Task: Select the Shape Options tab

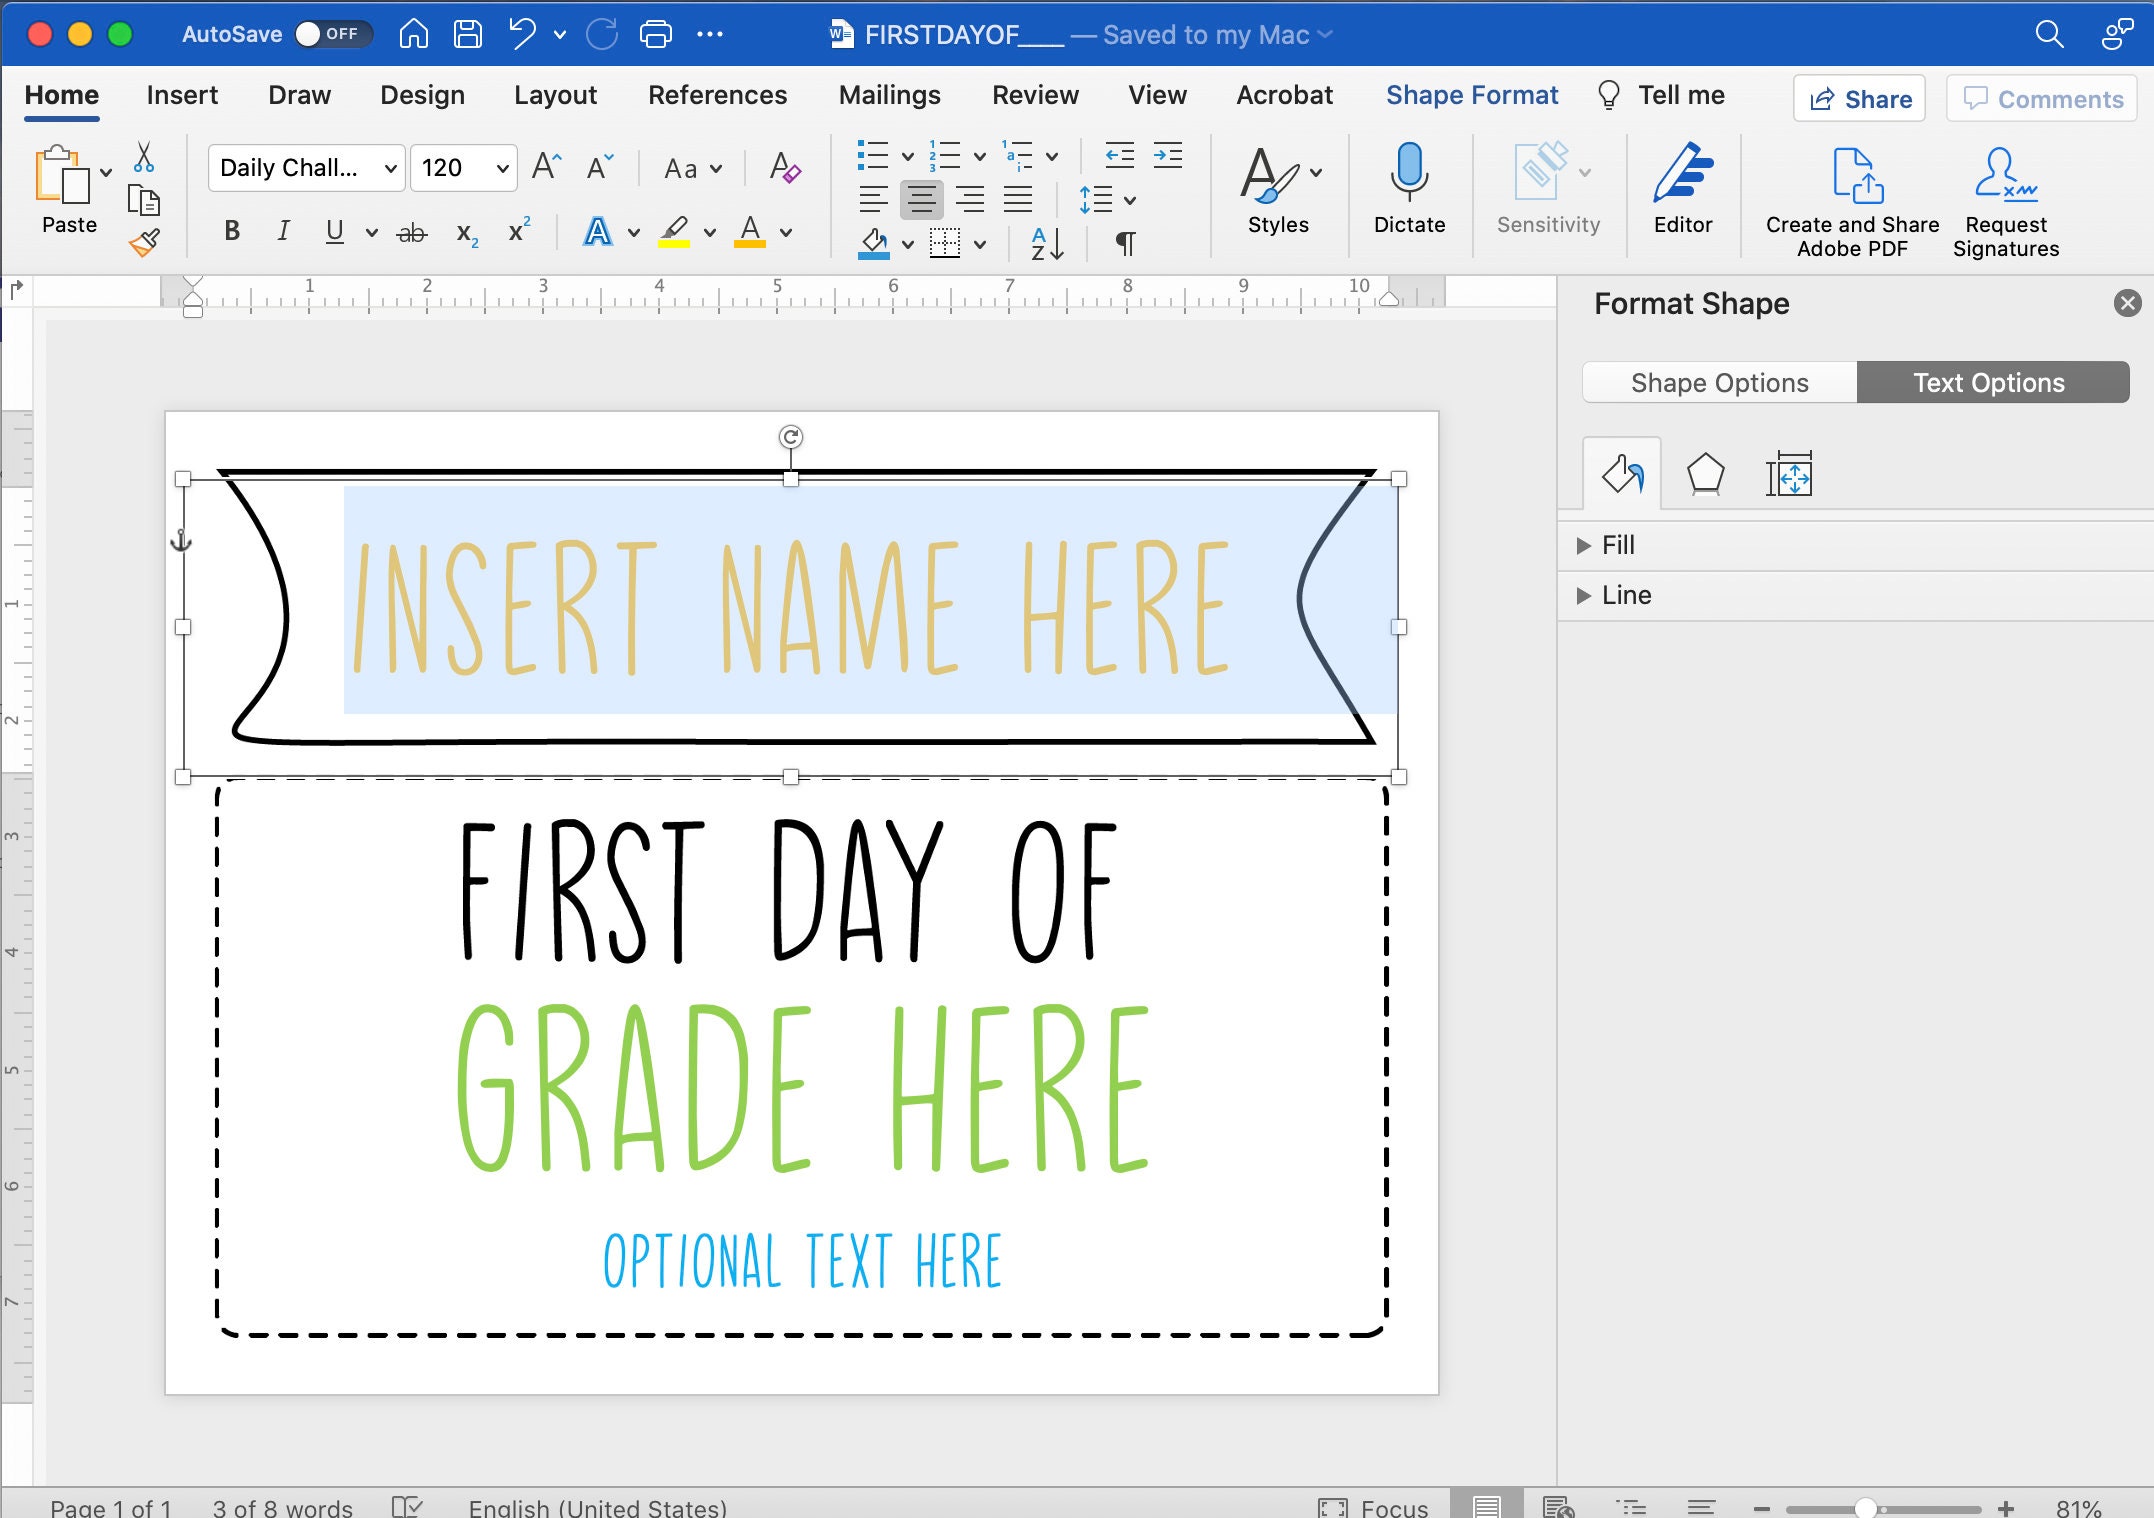Action: (x=1719, y=382)
